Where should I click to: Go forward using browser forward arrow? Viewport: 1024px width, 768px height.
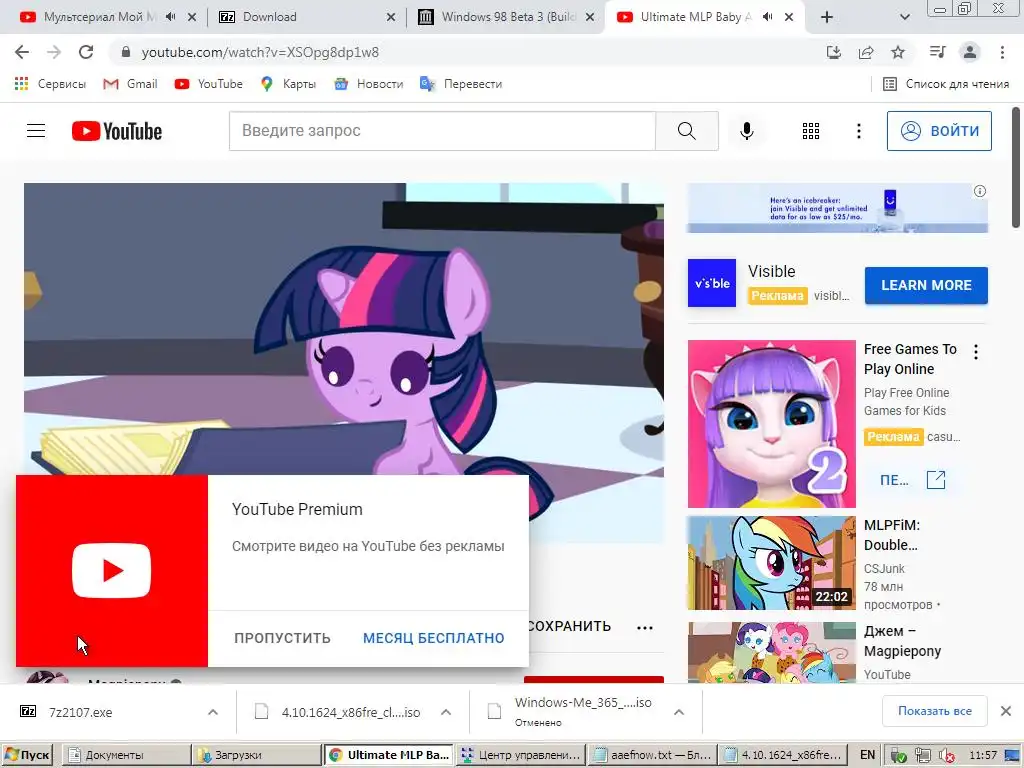point(54,52)
